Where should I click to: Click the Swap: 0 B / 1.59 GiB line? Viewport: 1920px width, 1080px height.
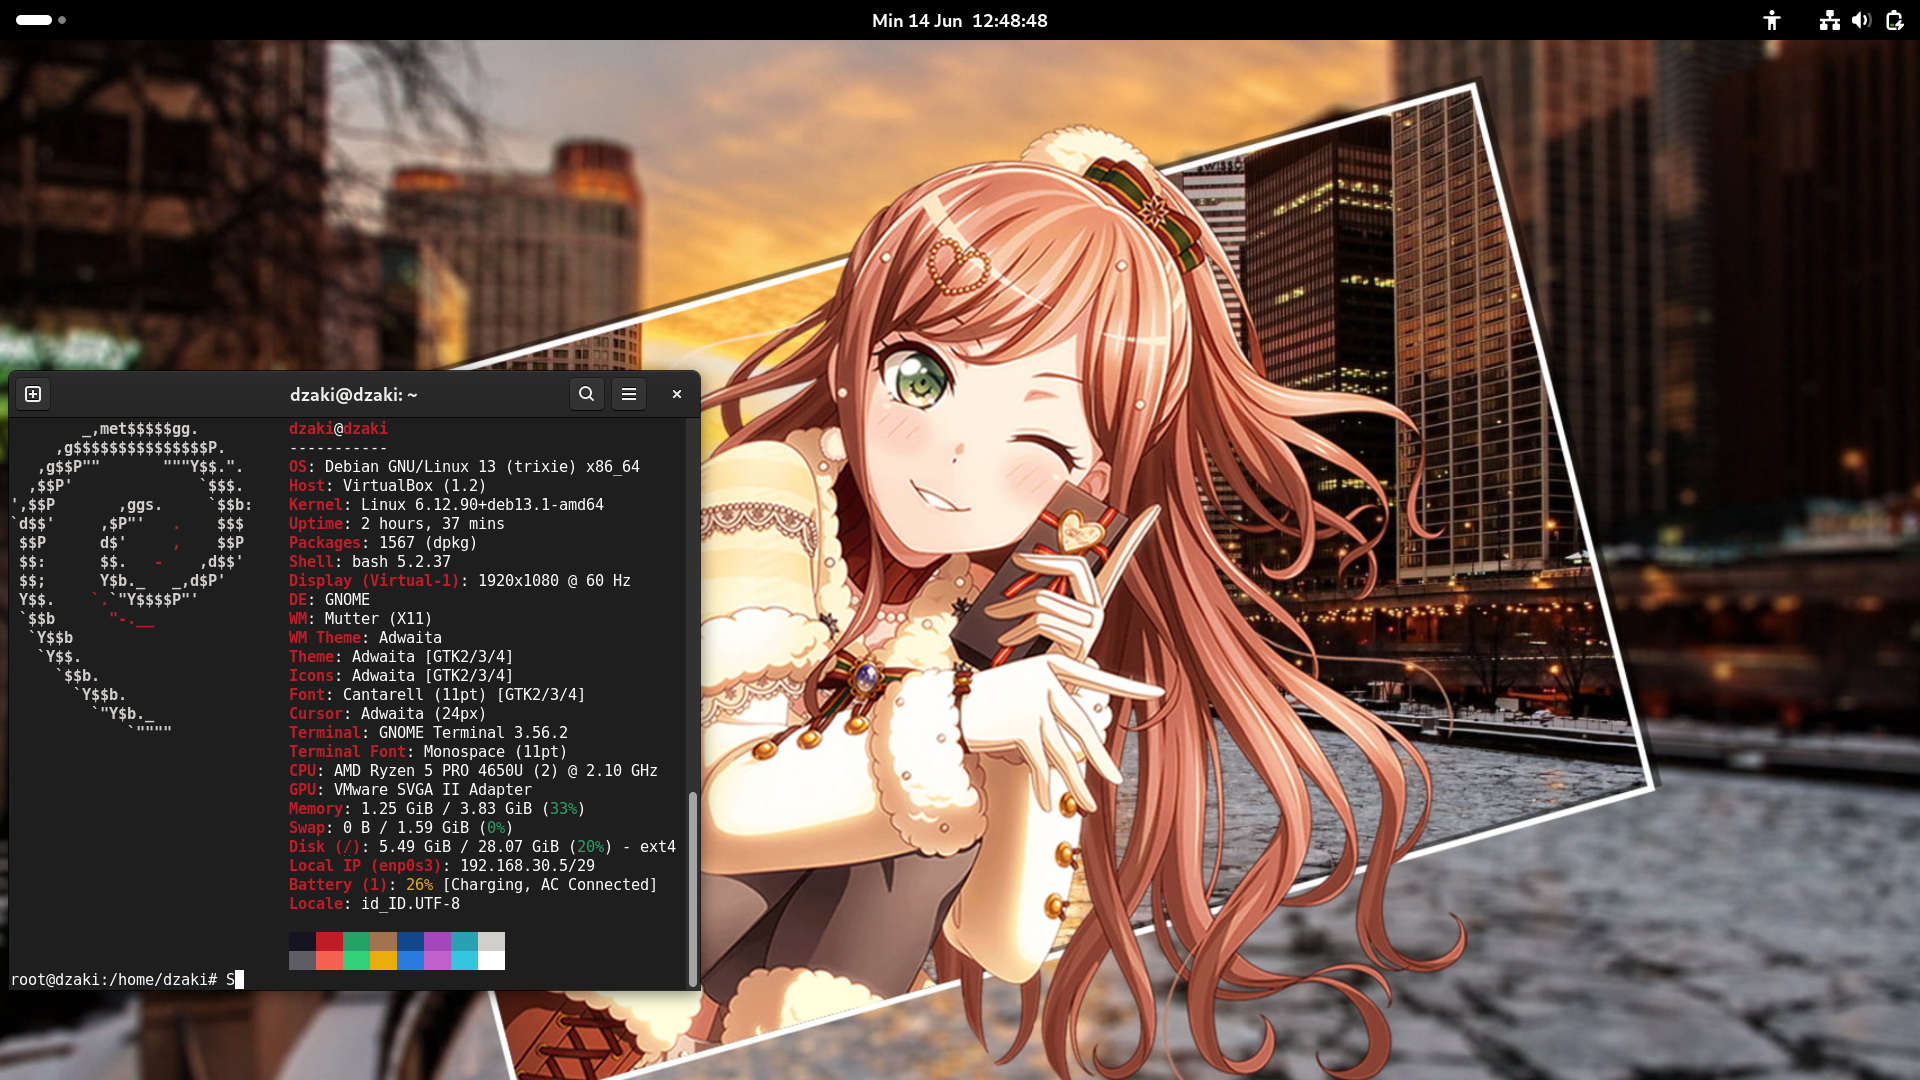401,828
